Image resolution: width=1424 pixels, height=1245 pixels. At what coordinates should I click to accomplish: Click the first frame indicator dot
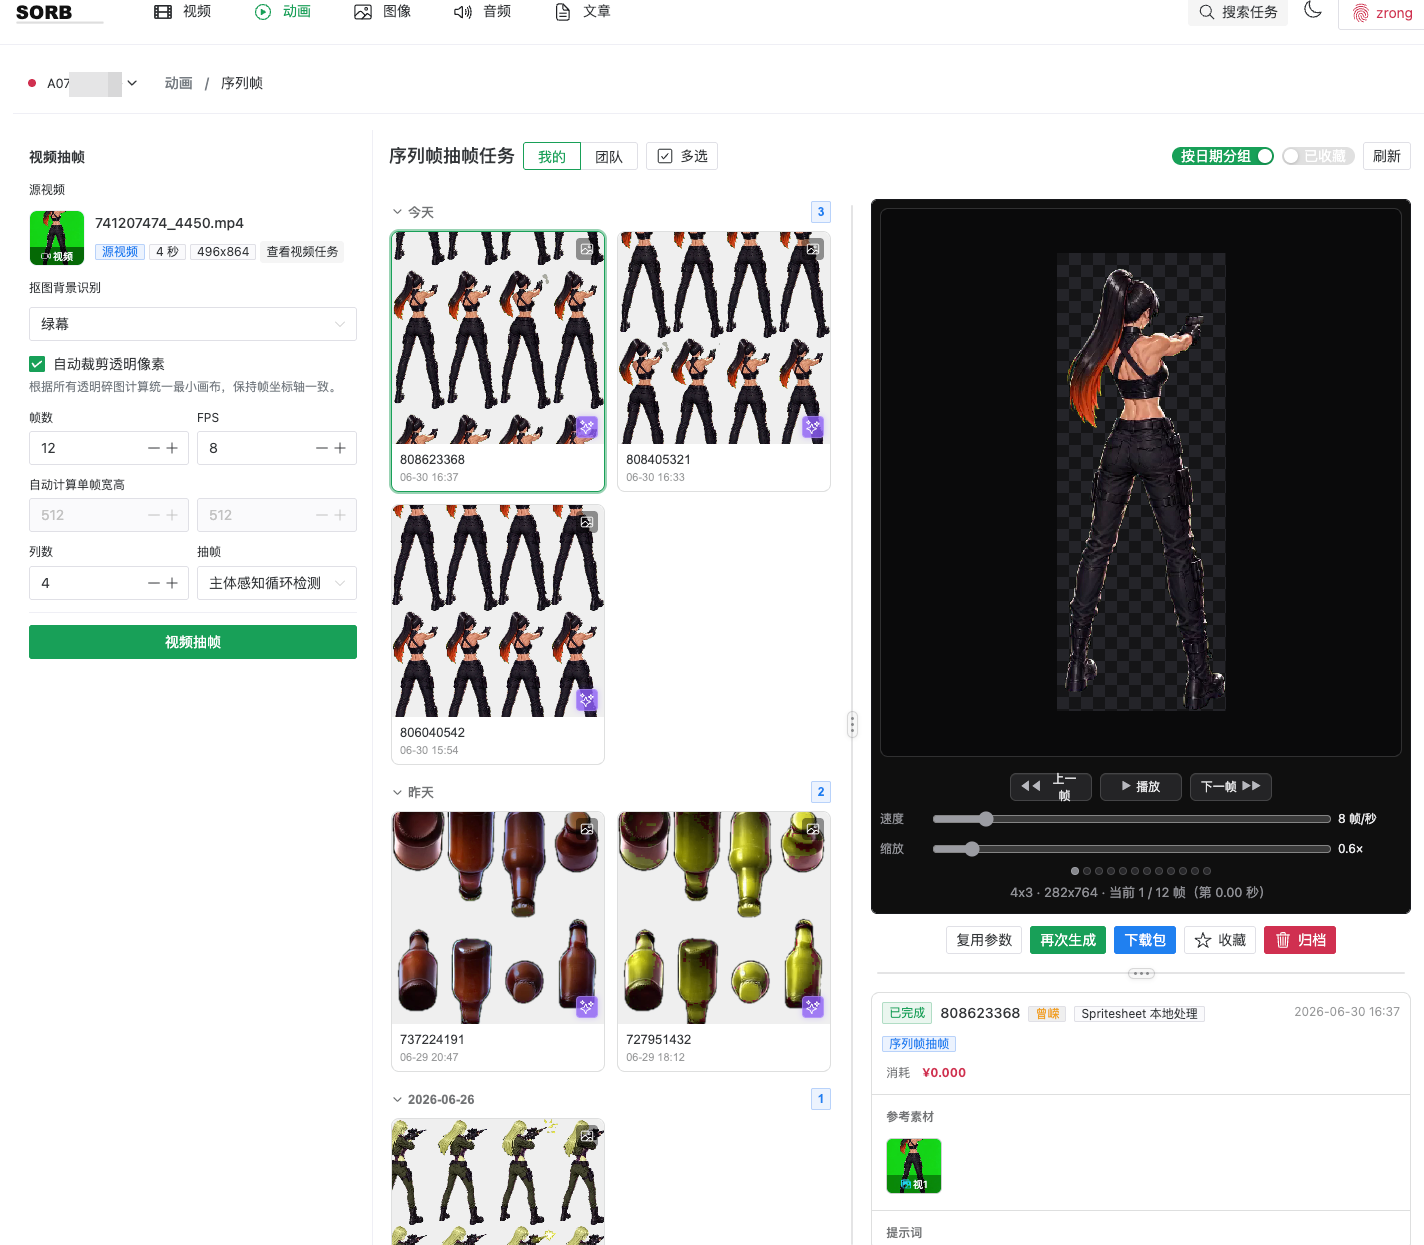[1075, 871]
